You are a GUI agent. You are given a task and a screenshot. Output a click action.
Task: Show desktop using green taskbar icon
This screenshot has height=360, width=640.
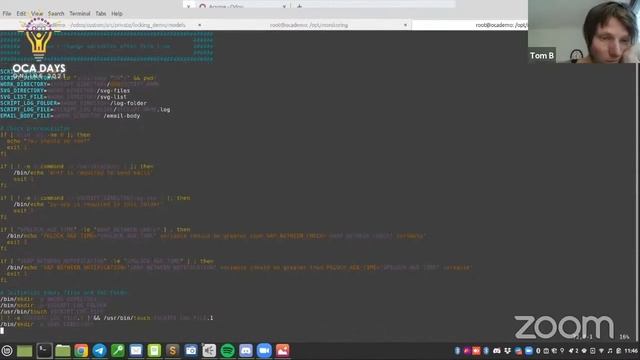click(x=24, y=351)
